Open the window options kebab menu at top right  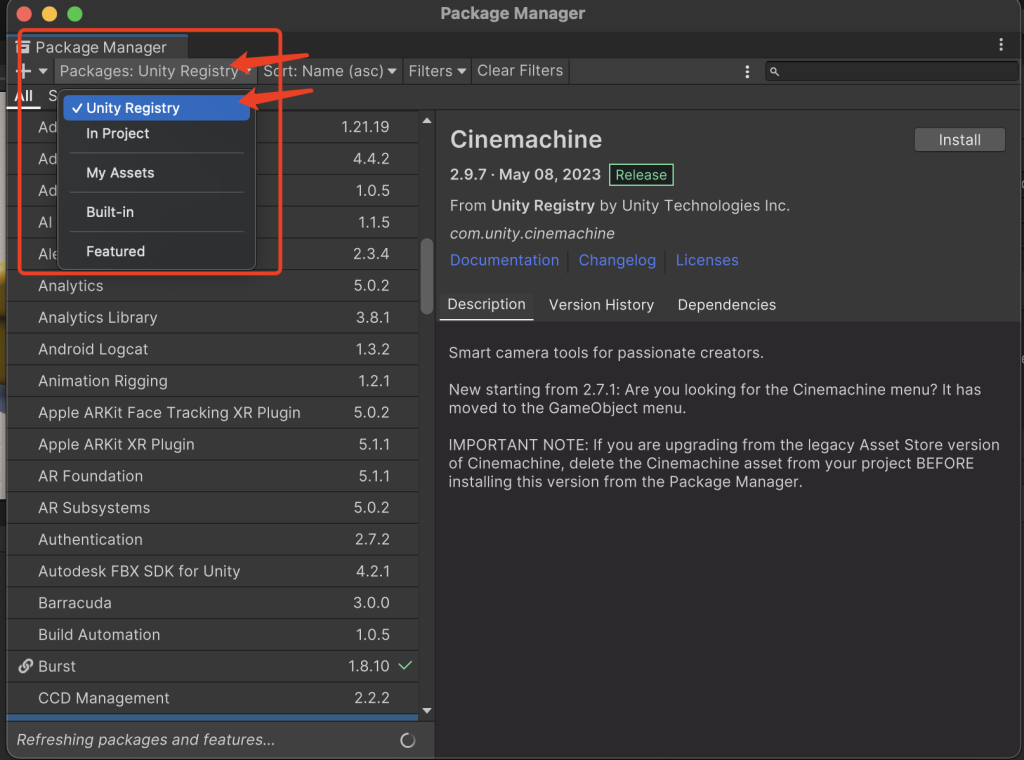1001,45
